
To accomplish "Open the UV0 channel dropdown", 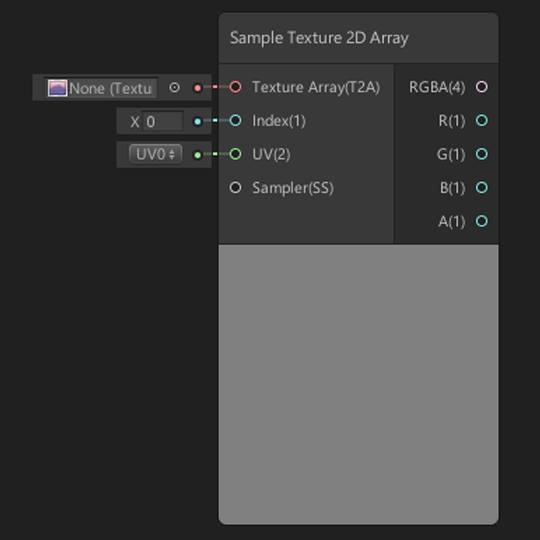I will pos(156,154).
